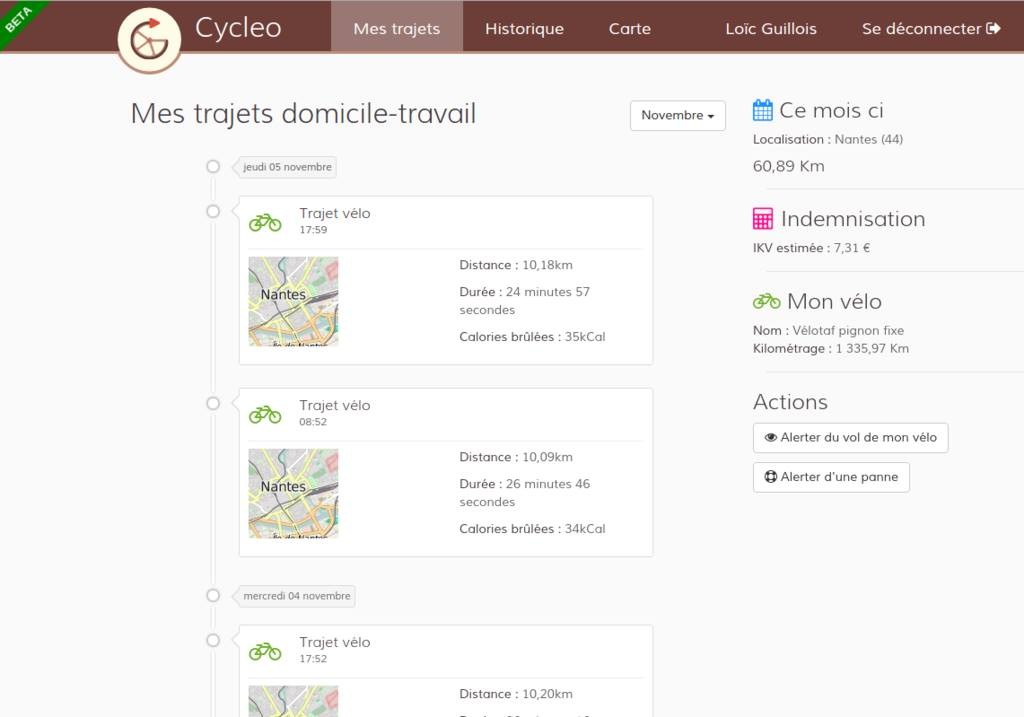Image resolution: width=1024 pixels, height=717 pixels.
Task: Open Loïc Guillois profile menu item
Action: pyautogui.click(x=771, y=28)
